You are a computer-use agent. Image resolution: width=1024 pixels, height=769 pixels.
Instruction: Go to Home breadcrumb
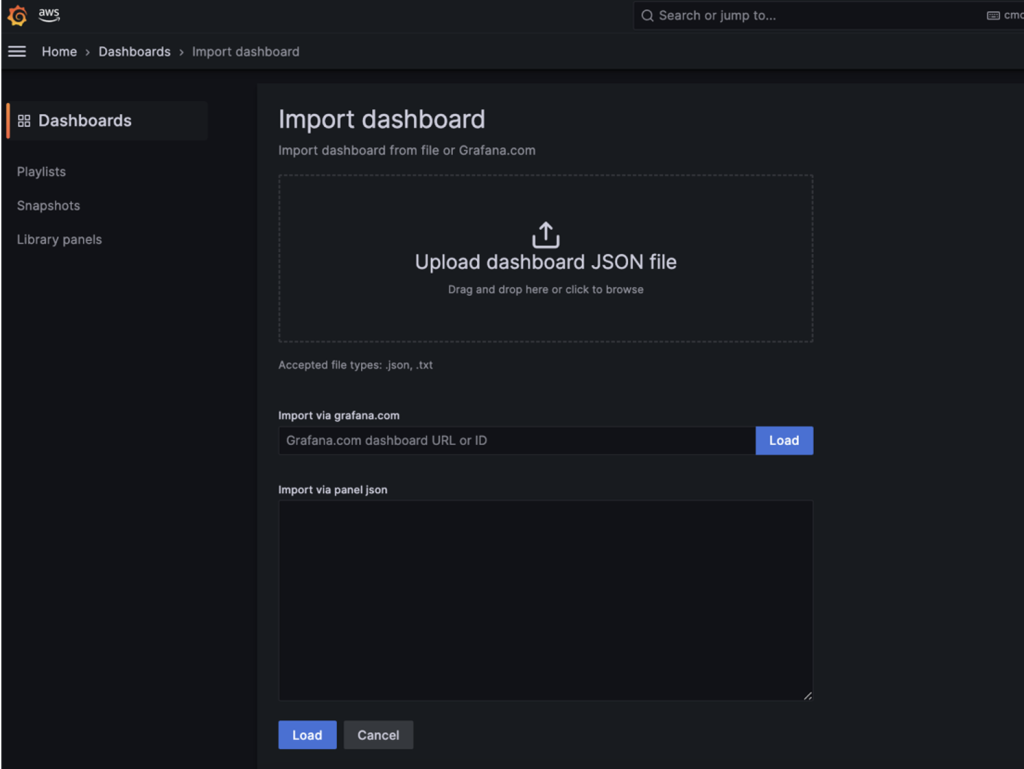(59, 52)
